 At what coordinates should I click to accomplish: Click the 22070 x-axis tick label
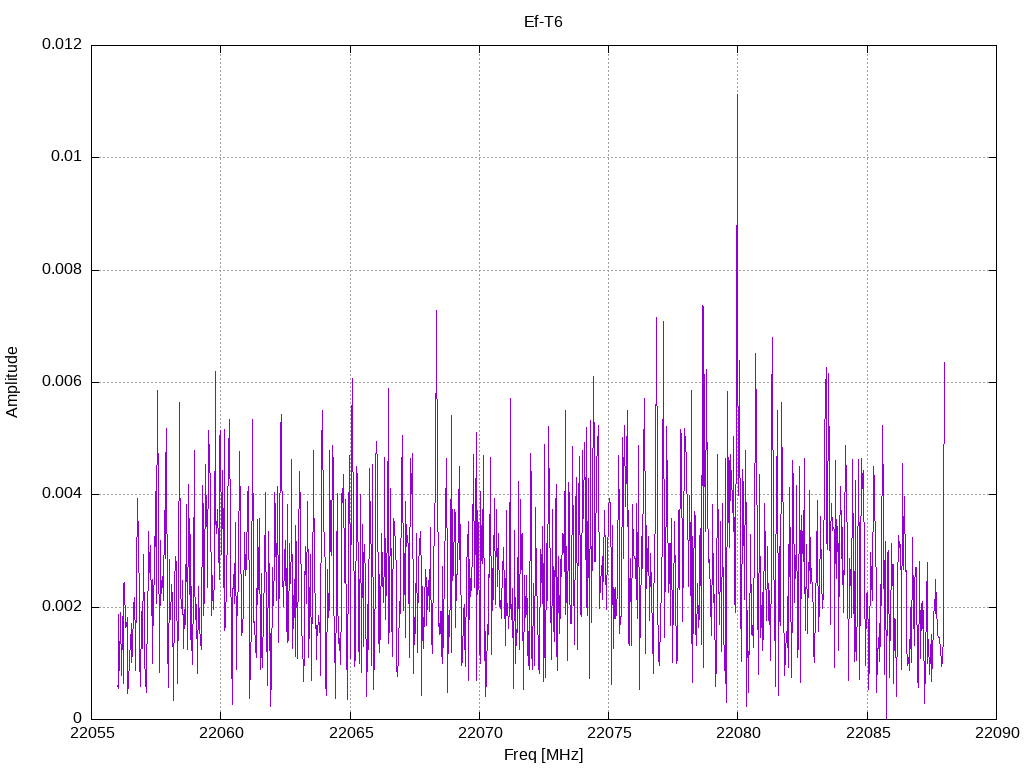479,733
